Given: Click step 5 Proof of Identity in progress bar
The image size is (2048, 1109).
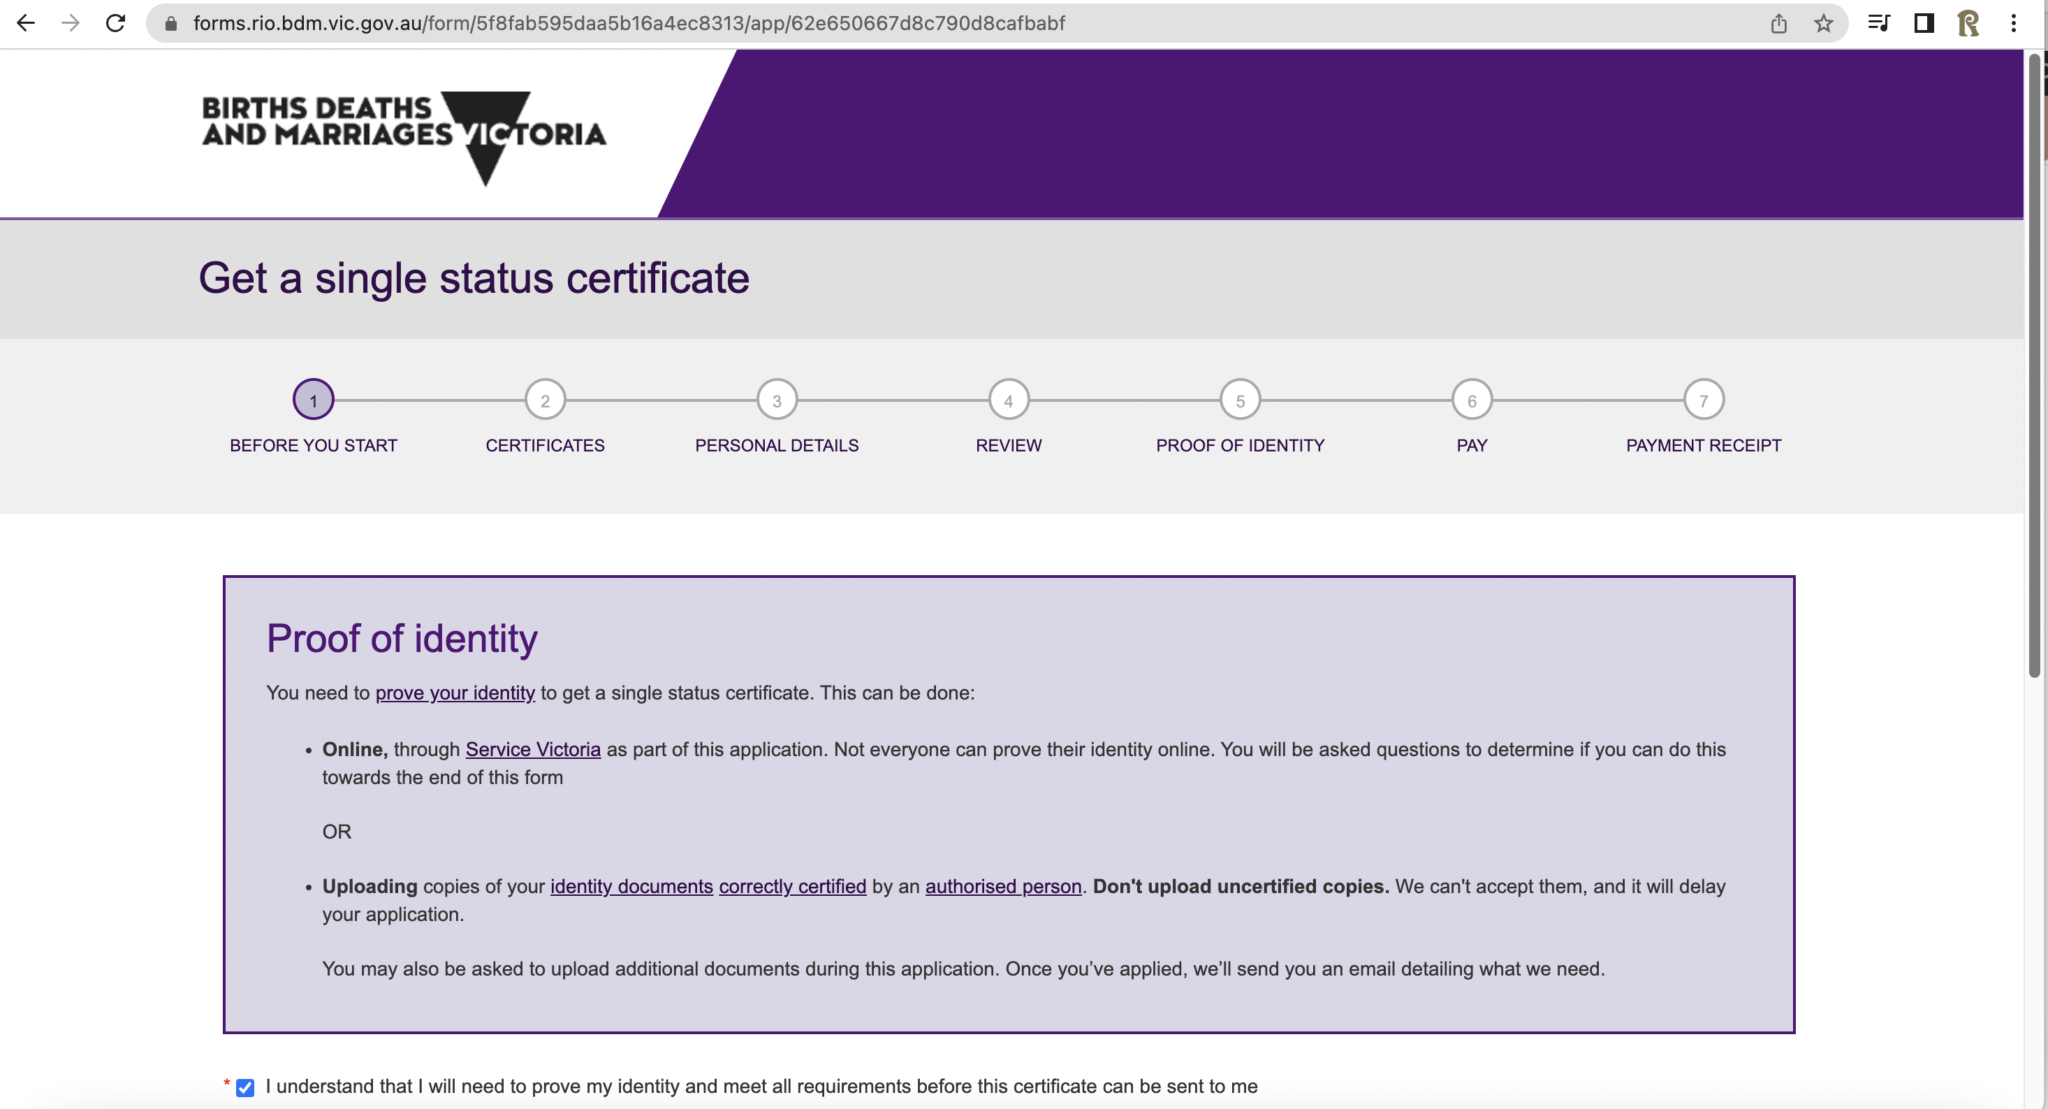Looking at the screenshot, I should tap(1240, 398).
